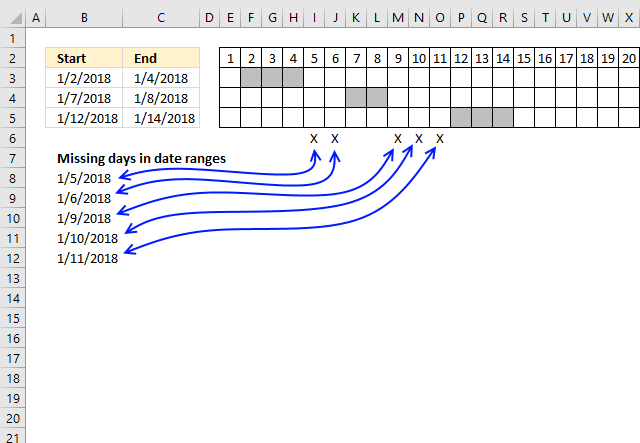Select the gray cell under day 2

pos(251,78)
